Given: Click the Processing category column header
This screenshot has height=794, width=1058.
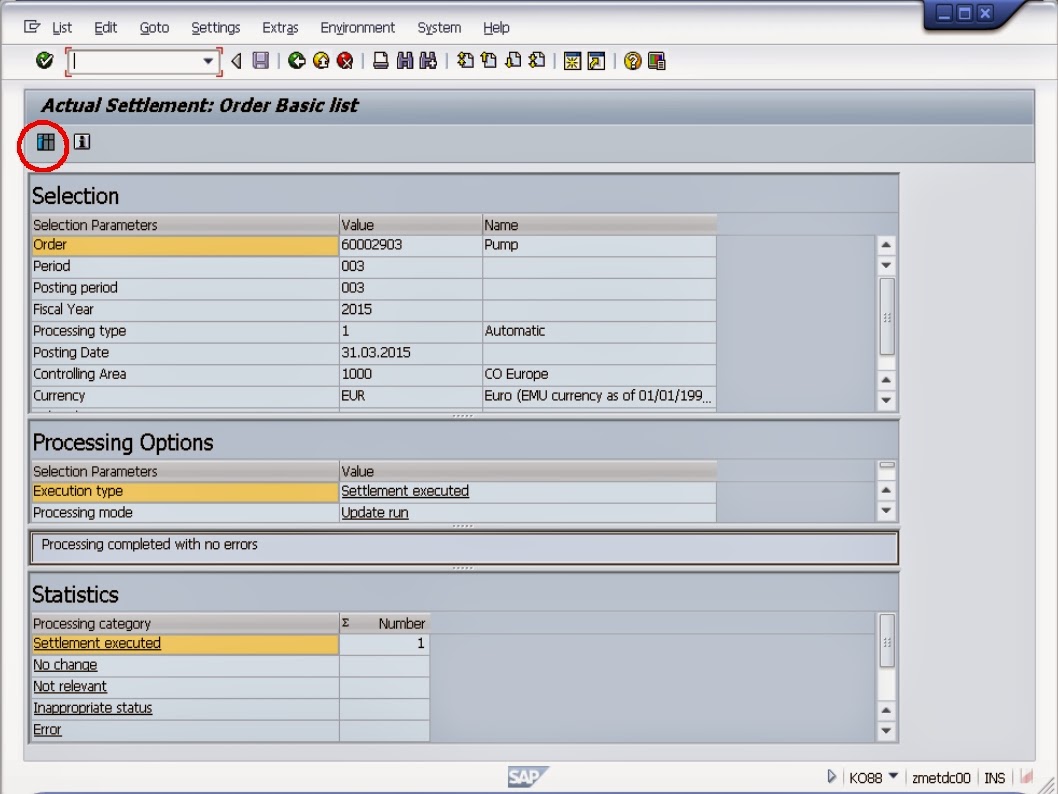Looking at the screenshot, I should [x=185, y=623].
